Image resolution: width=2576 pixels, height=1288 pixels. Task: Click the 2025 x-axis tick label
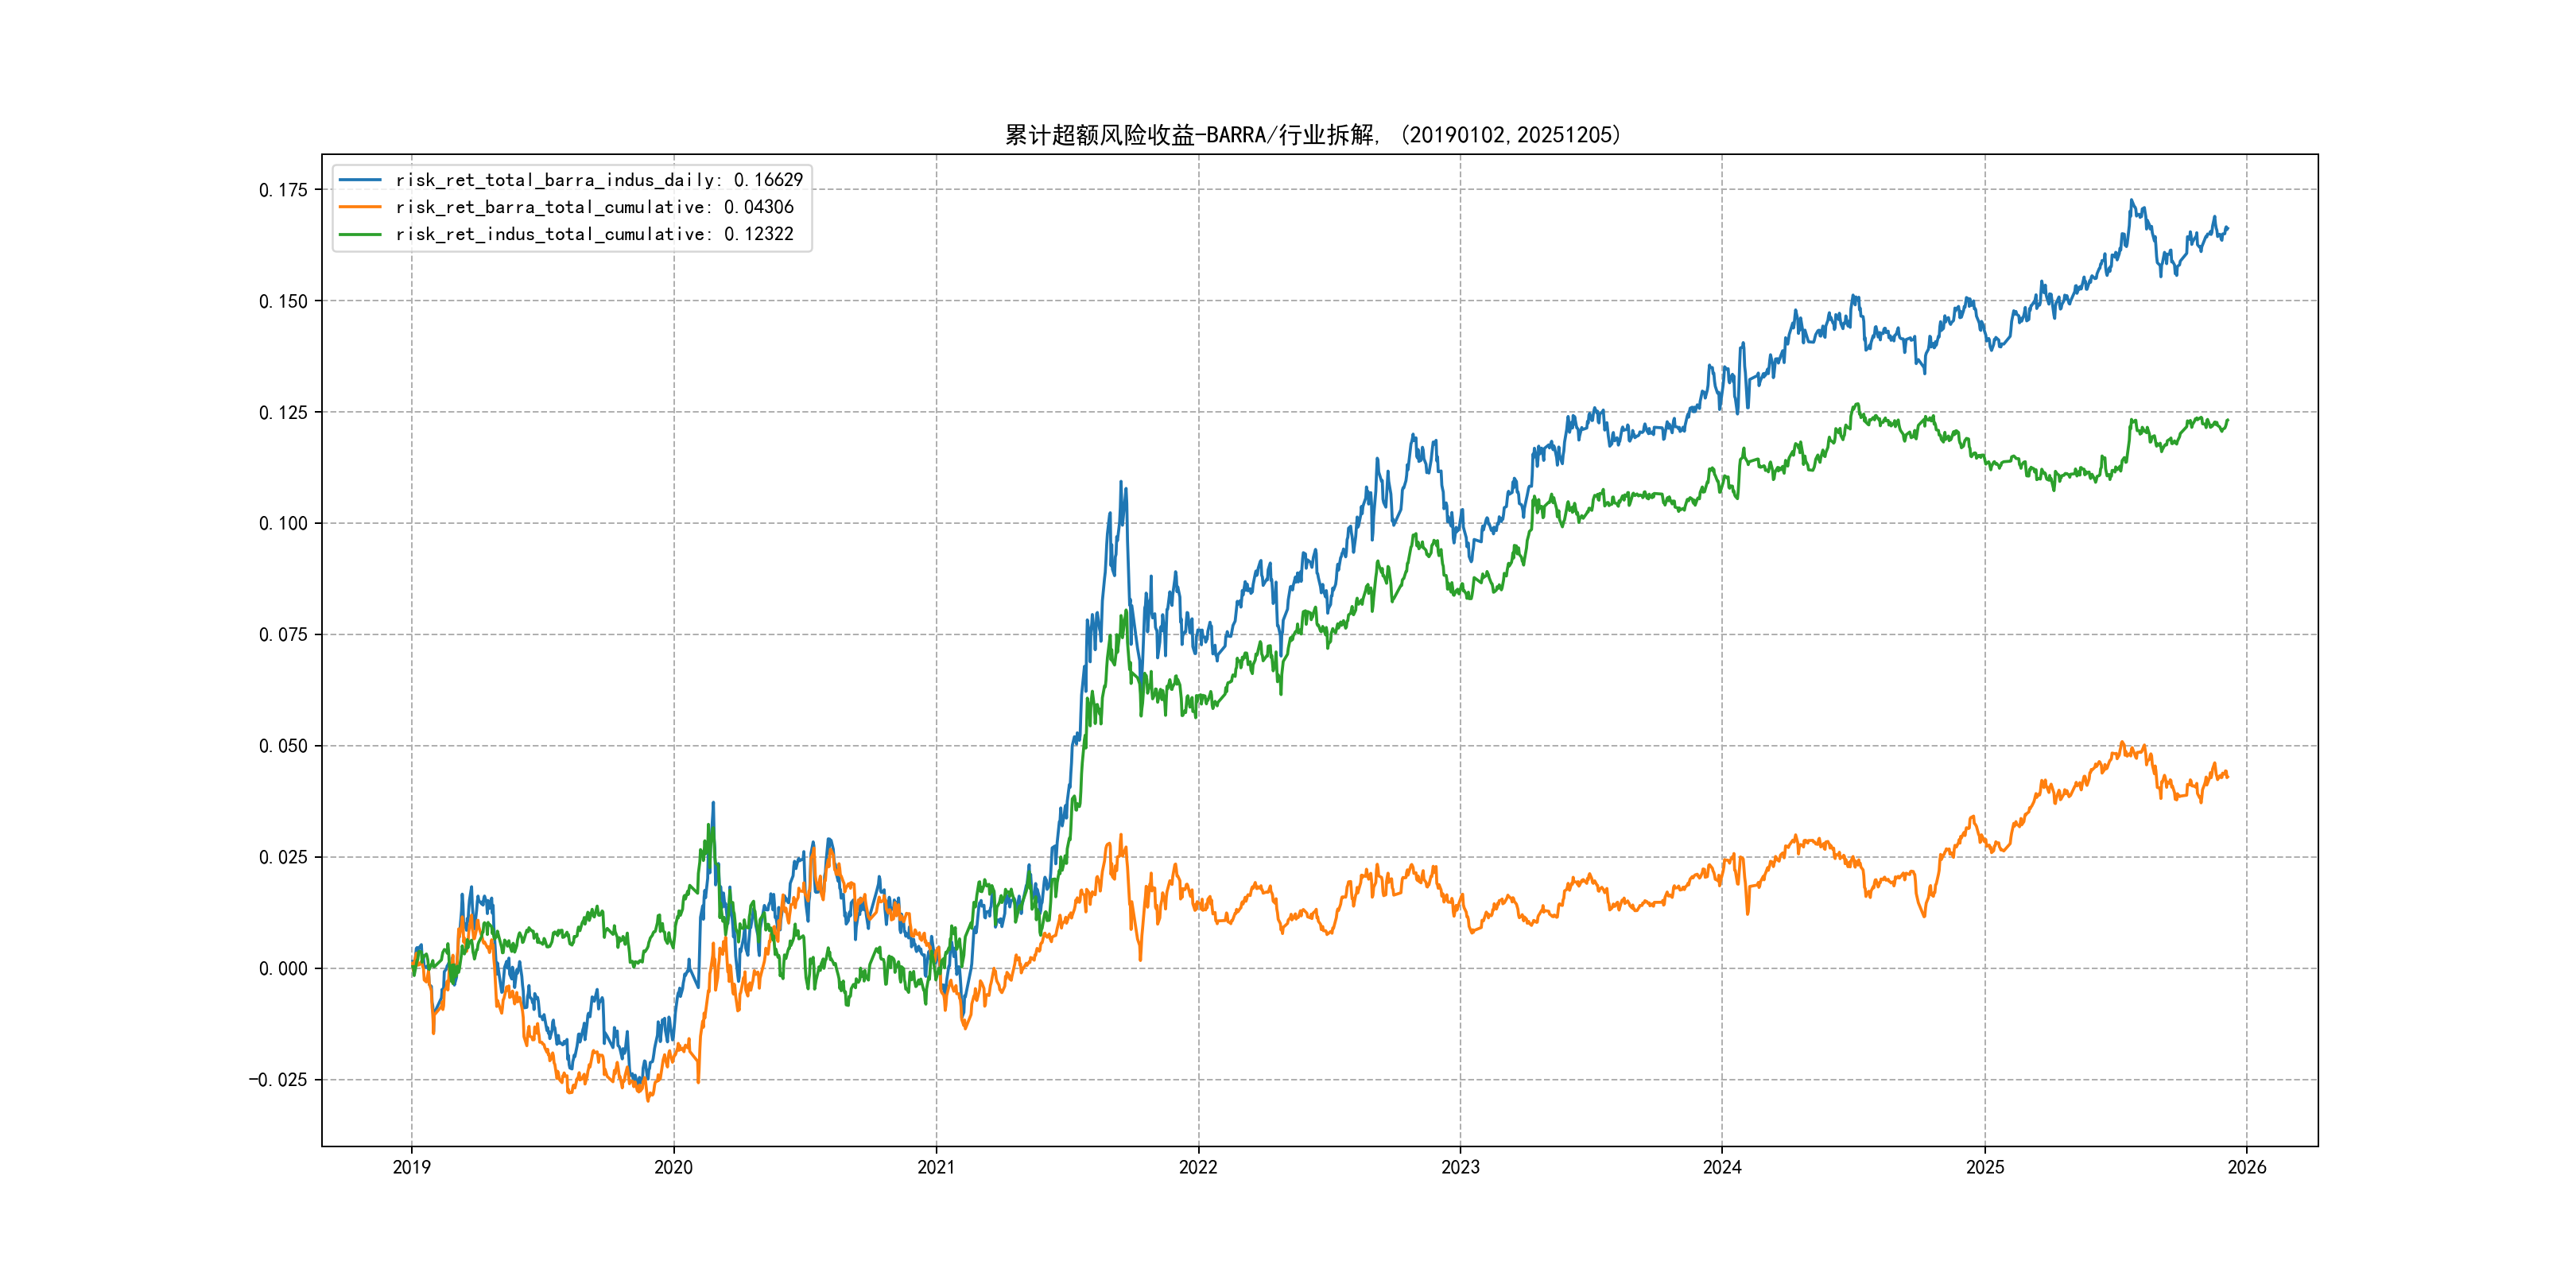tap(1985, 1167)
